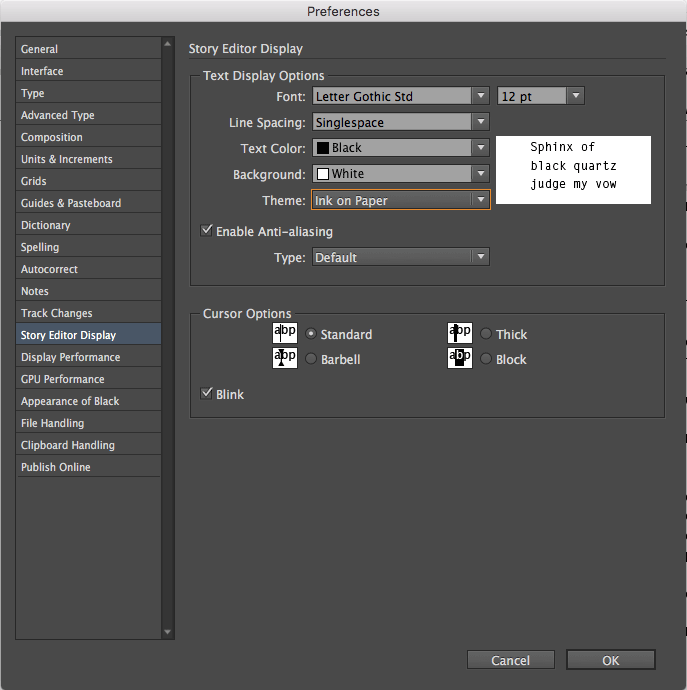Image resolution: width=687 pixels, height=690 pixels.
Task: Open the GPU Performance category
Action: (88, 379)
